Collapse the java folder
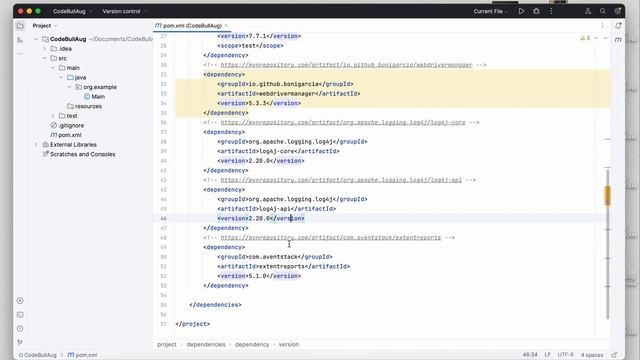 [x=61, y=78]
